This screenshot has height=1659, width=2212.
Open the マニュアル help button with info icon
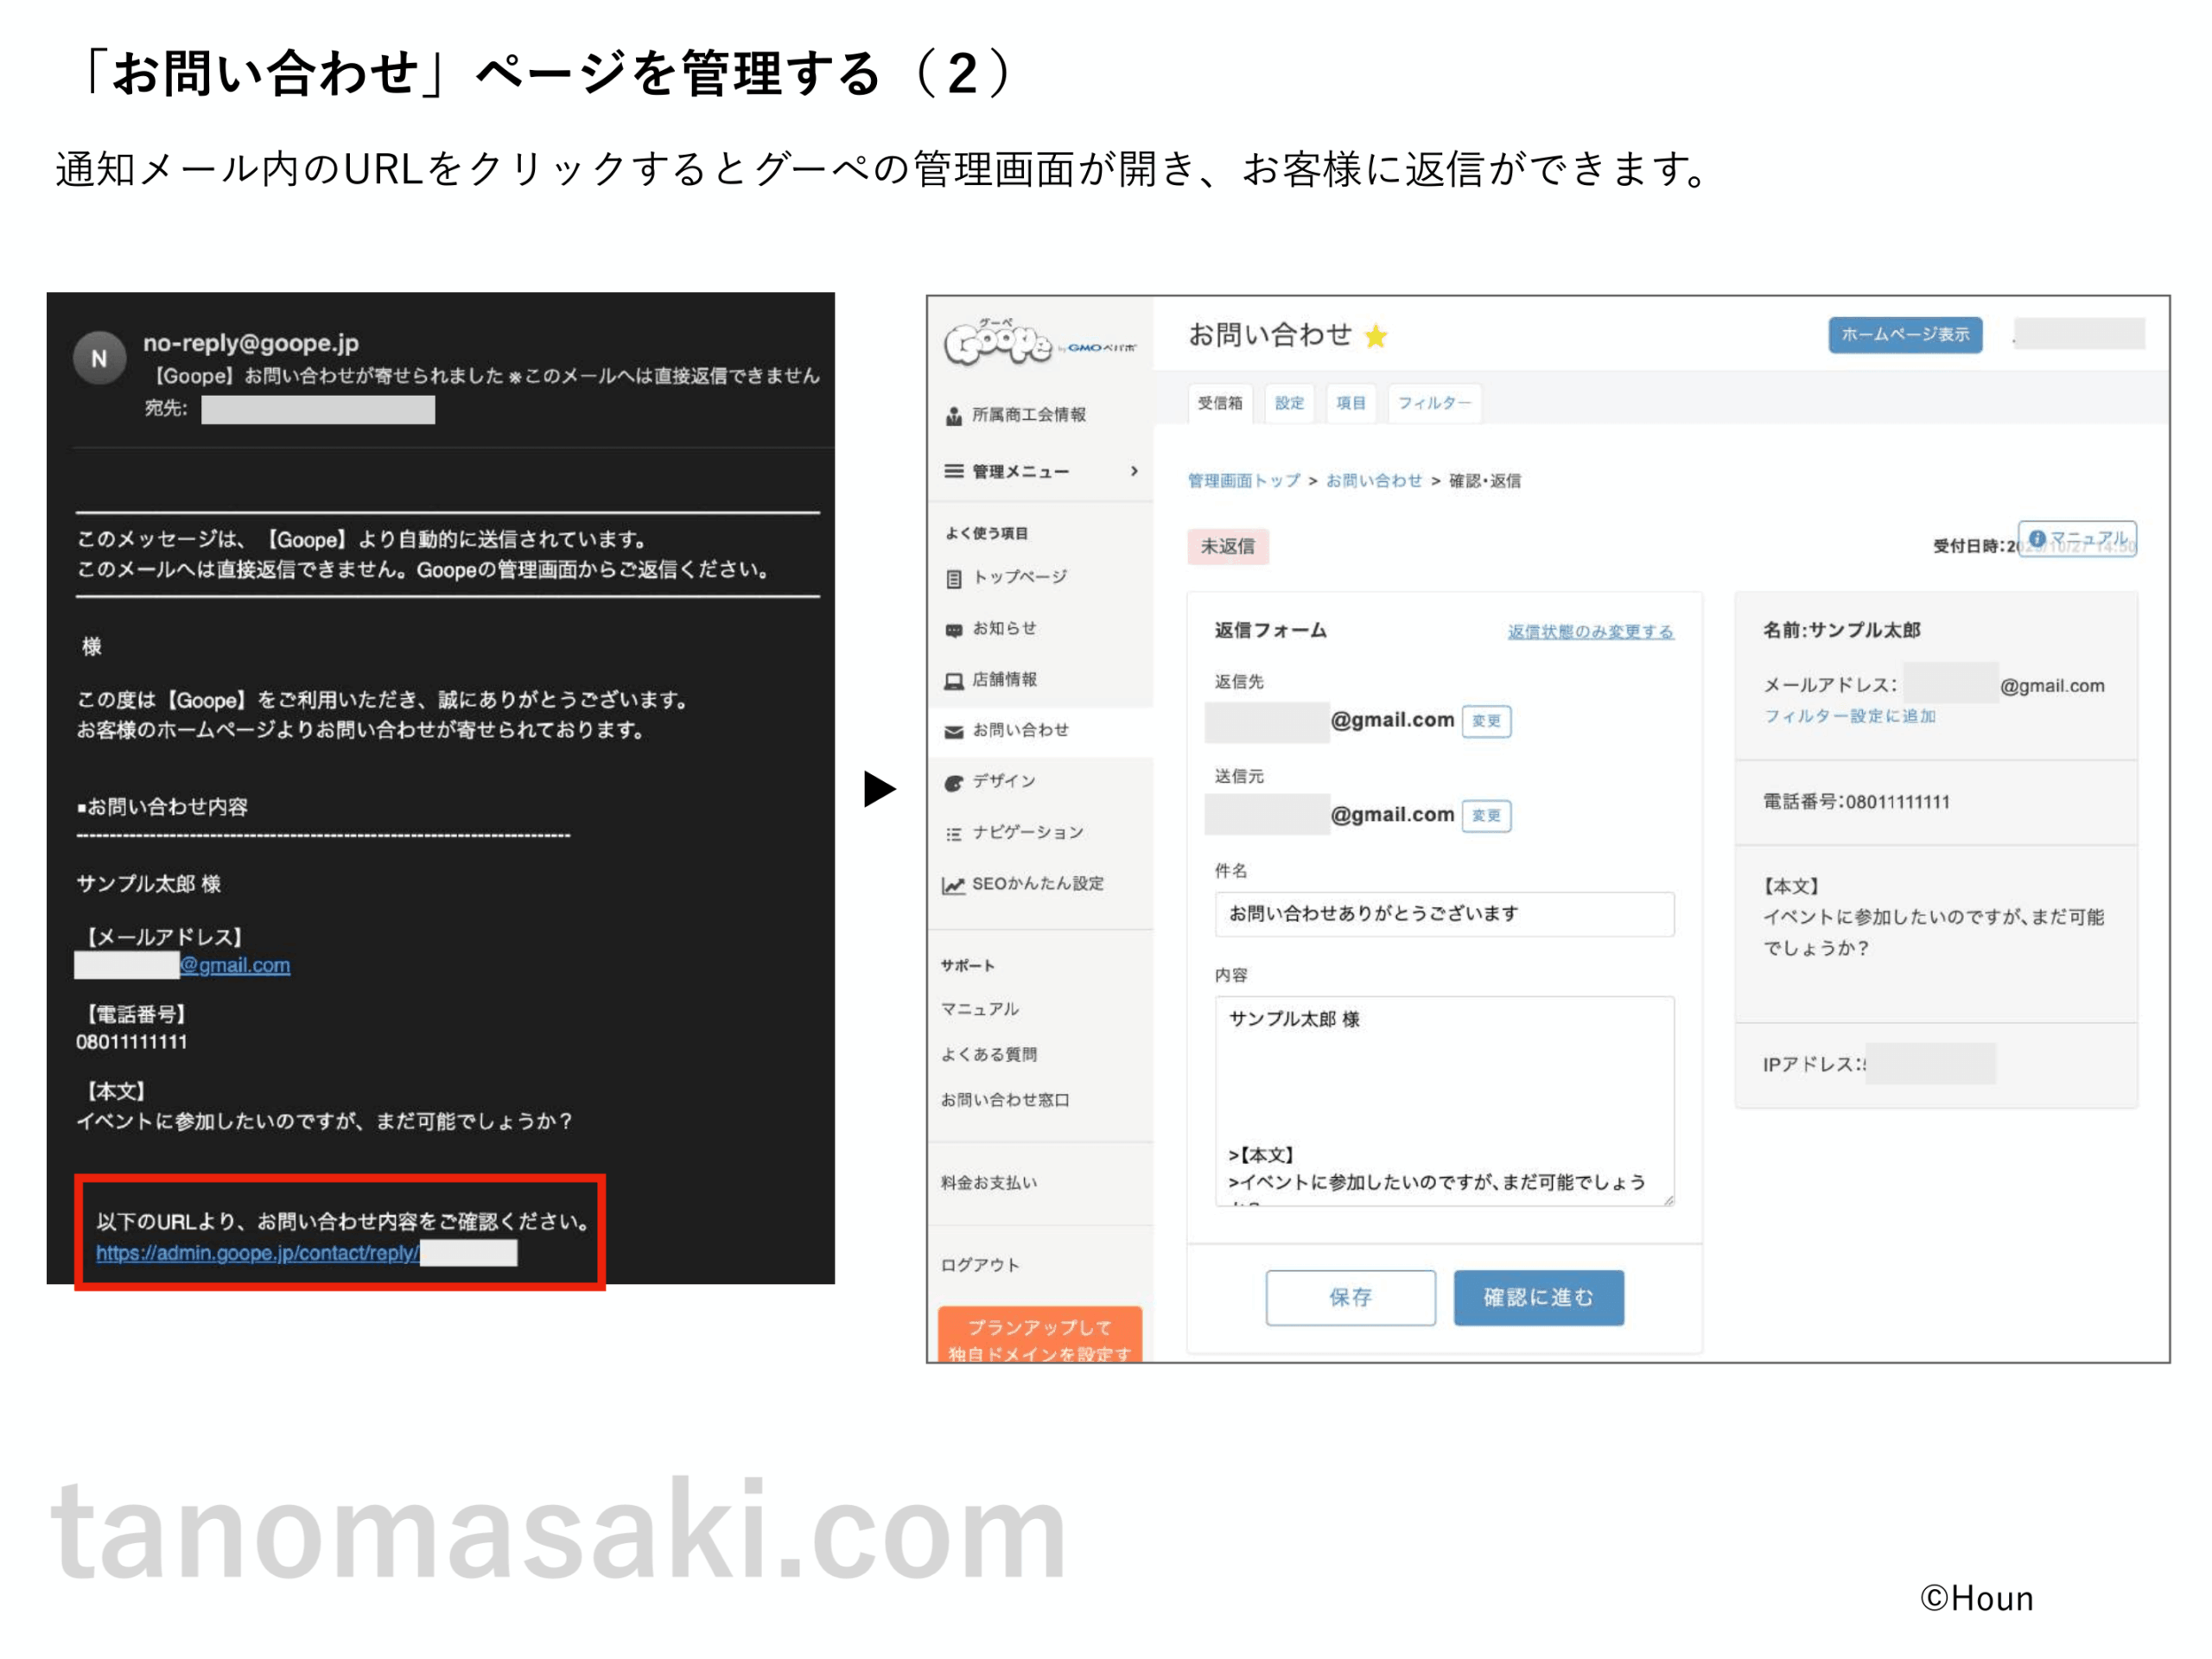point(2077,538)
